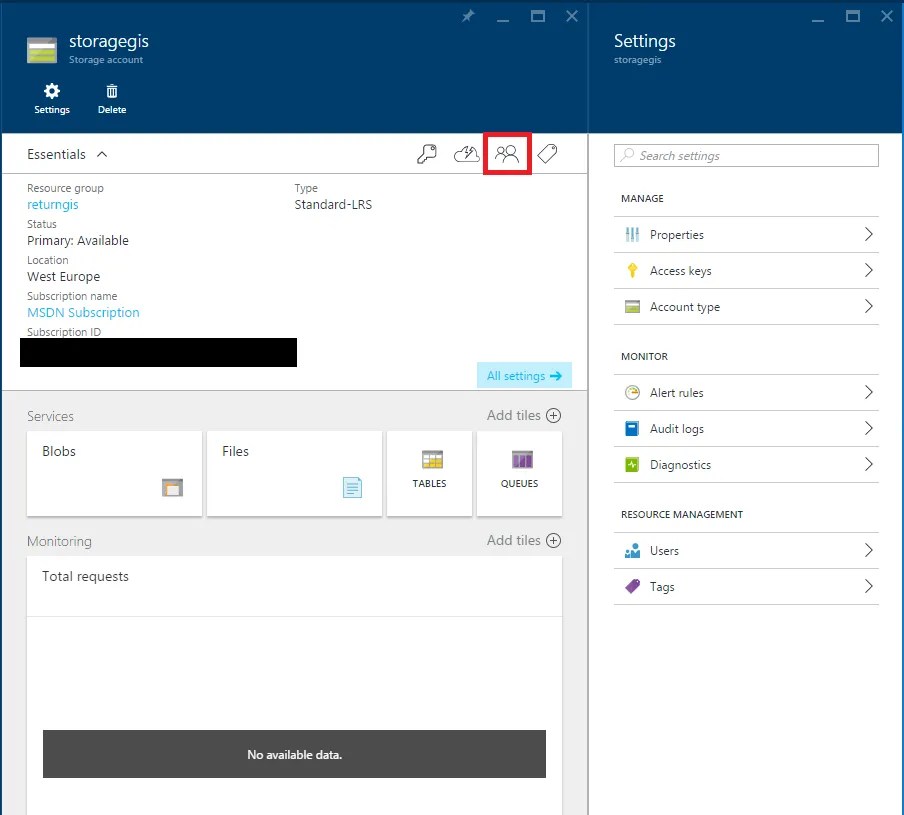Expand the Tags row chevron
Screen dimensions: 904x815
tap(868, 586)
